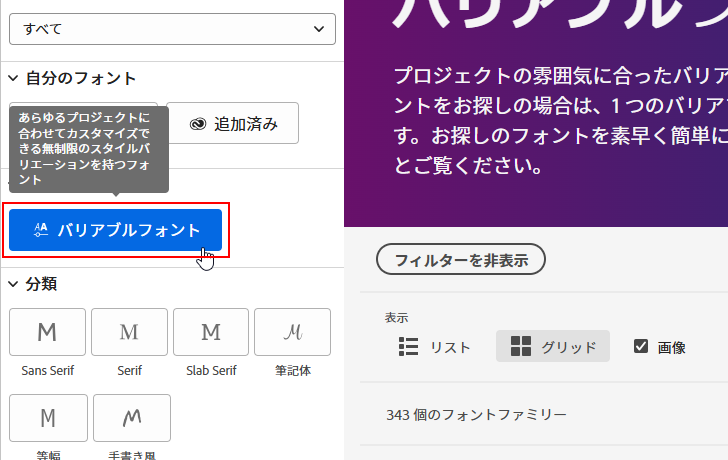Screen dimensions: 728x460
Task: Select the 等幅 monospace classification tile
Action: pos(48,418)
